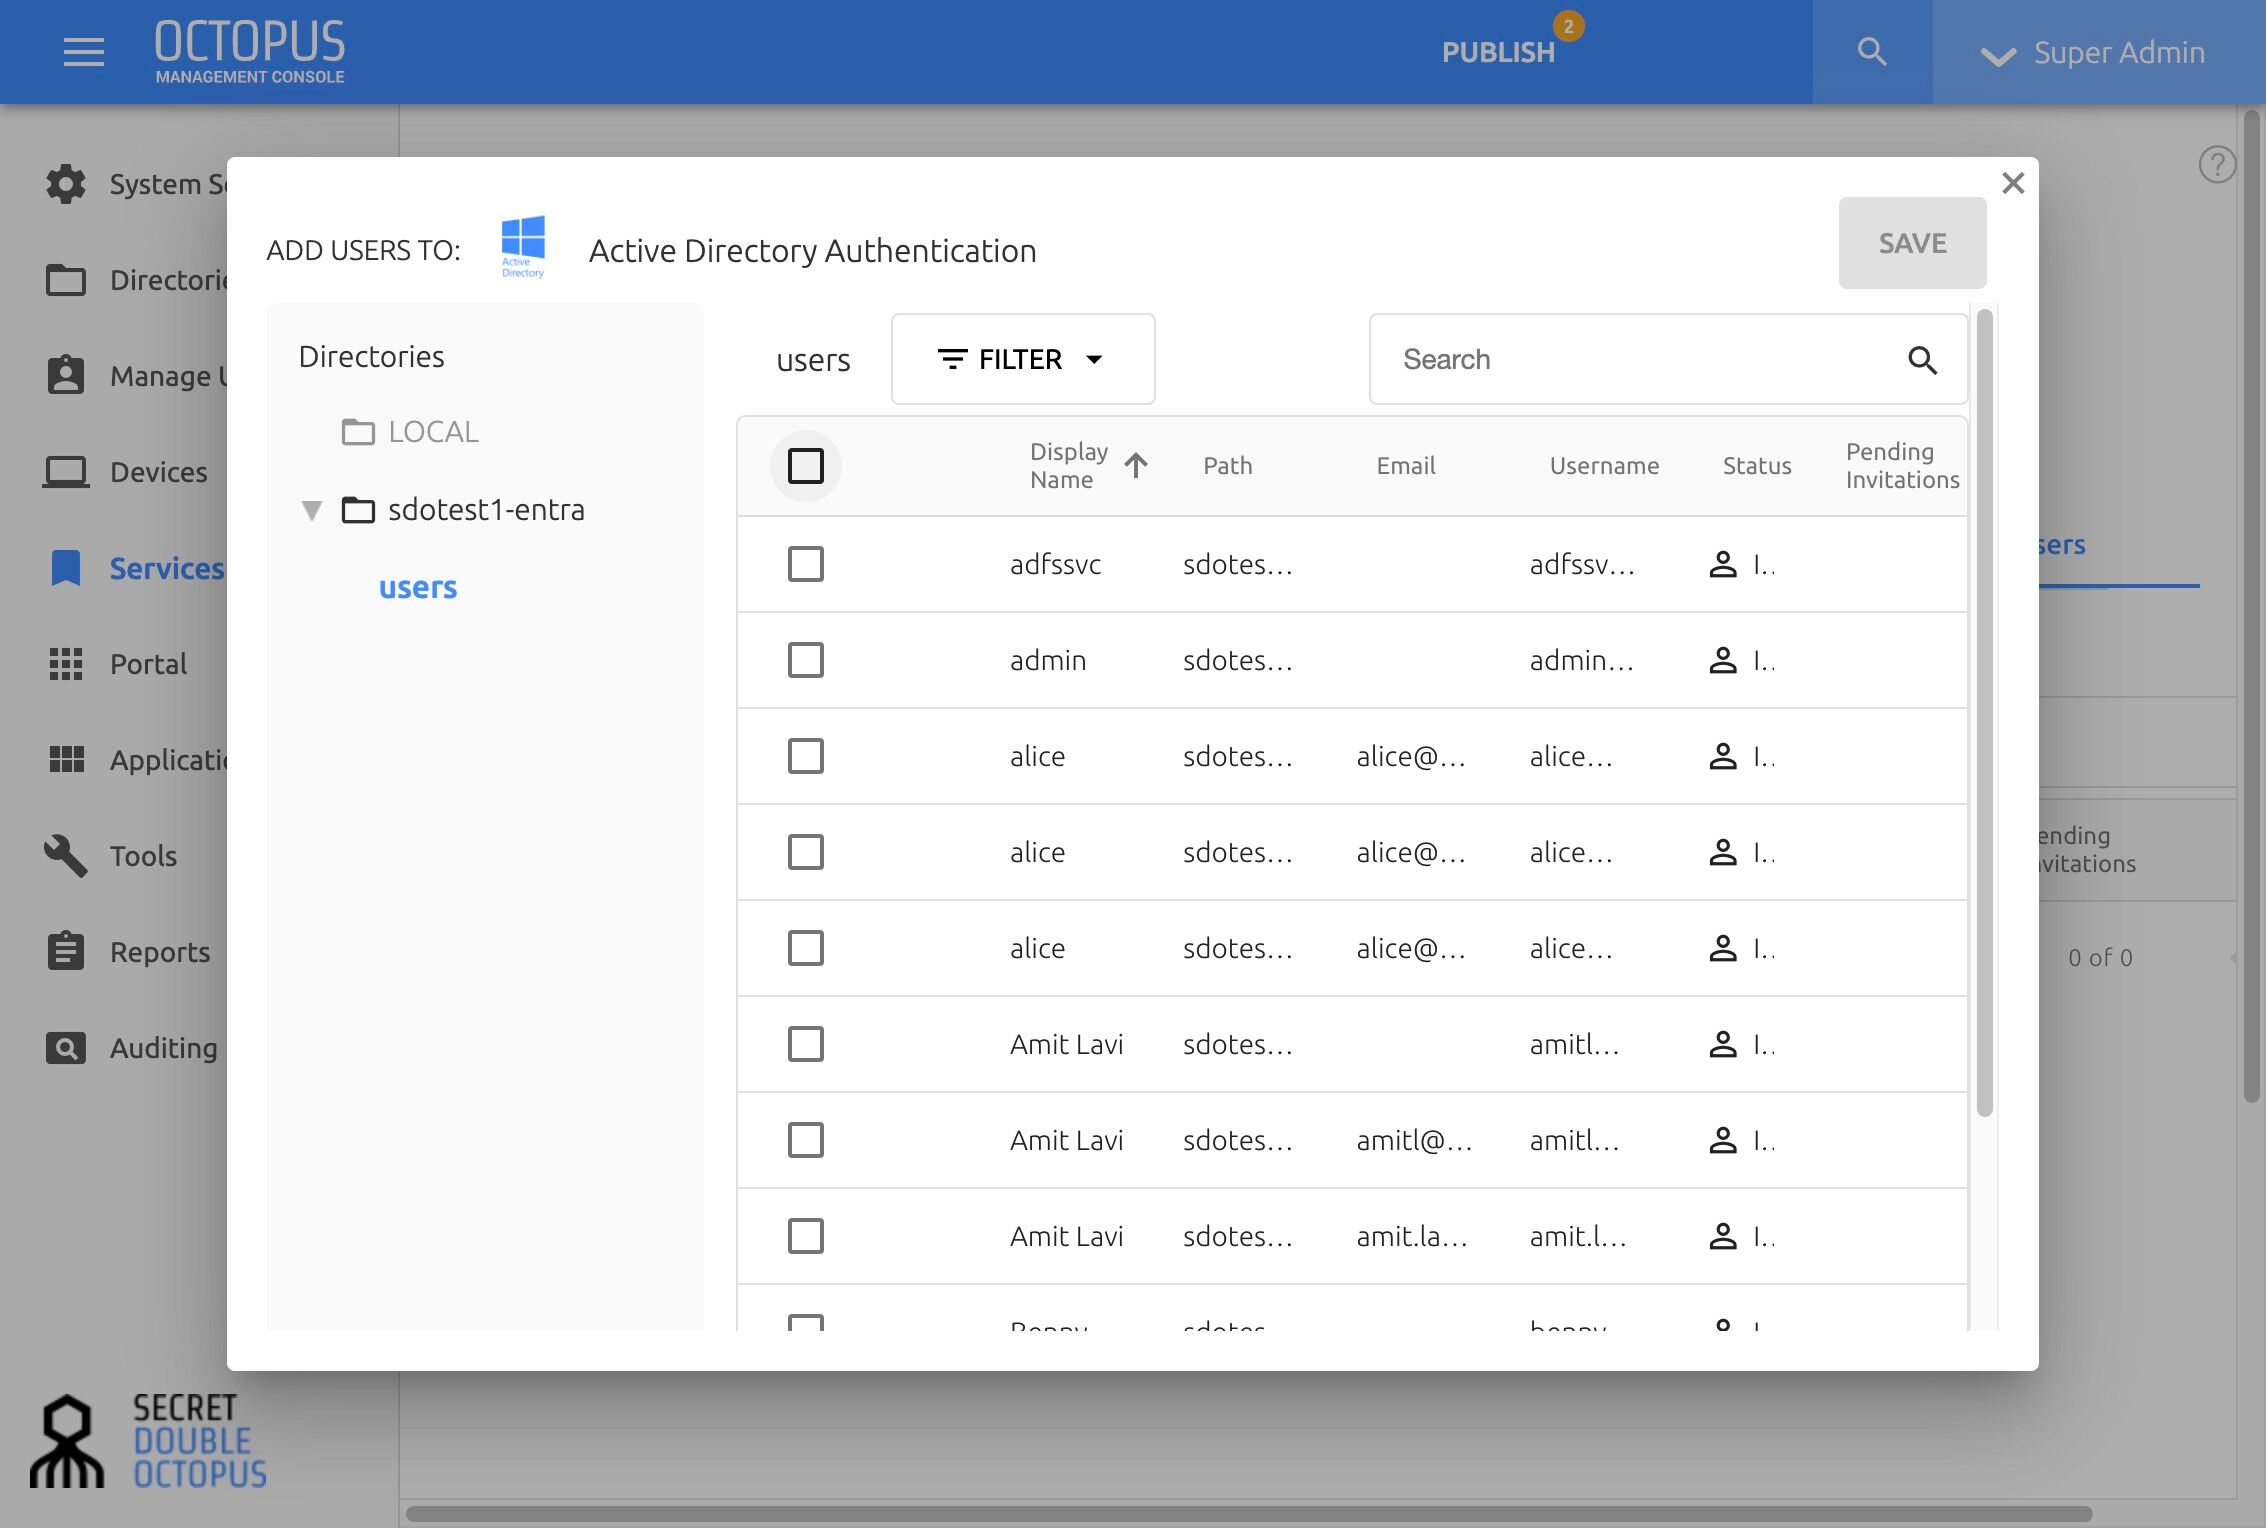Viewport: 2266px width, 1528px height.
Task: Select the LOCAL directory
Action: [433, 432]
